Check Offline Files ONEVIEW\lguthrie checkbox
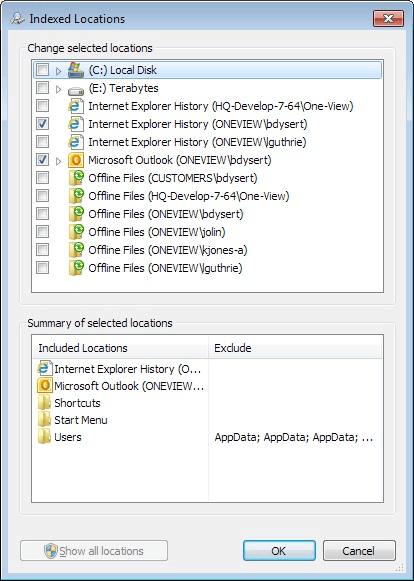 [42, 267]
